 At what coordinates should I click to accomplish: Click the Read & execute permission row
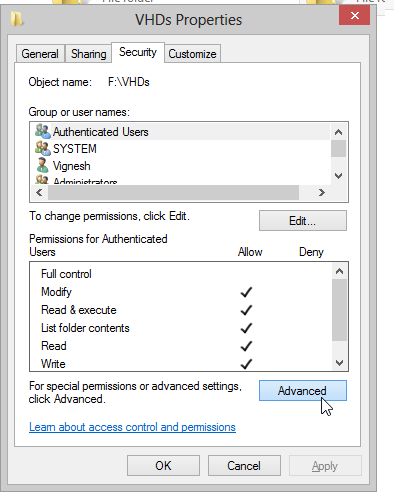click(181, 310)
